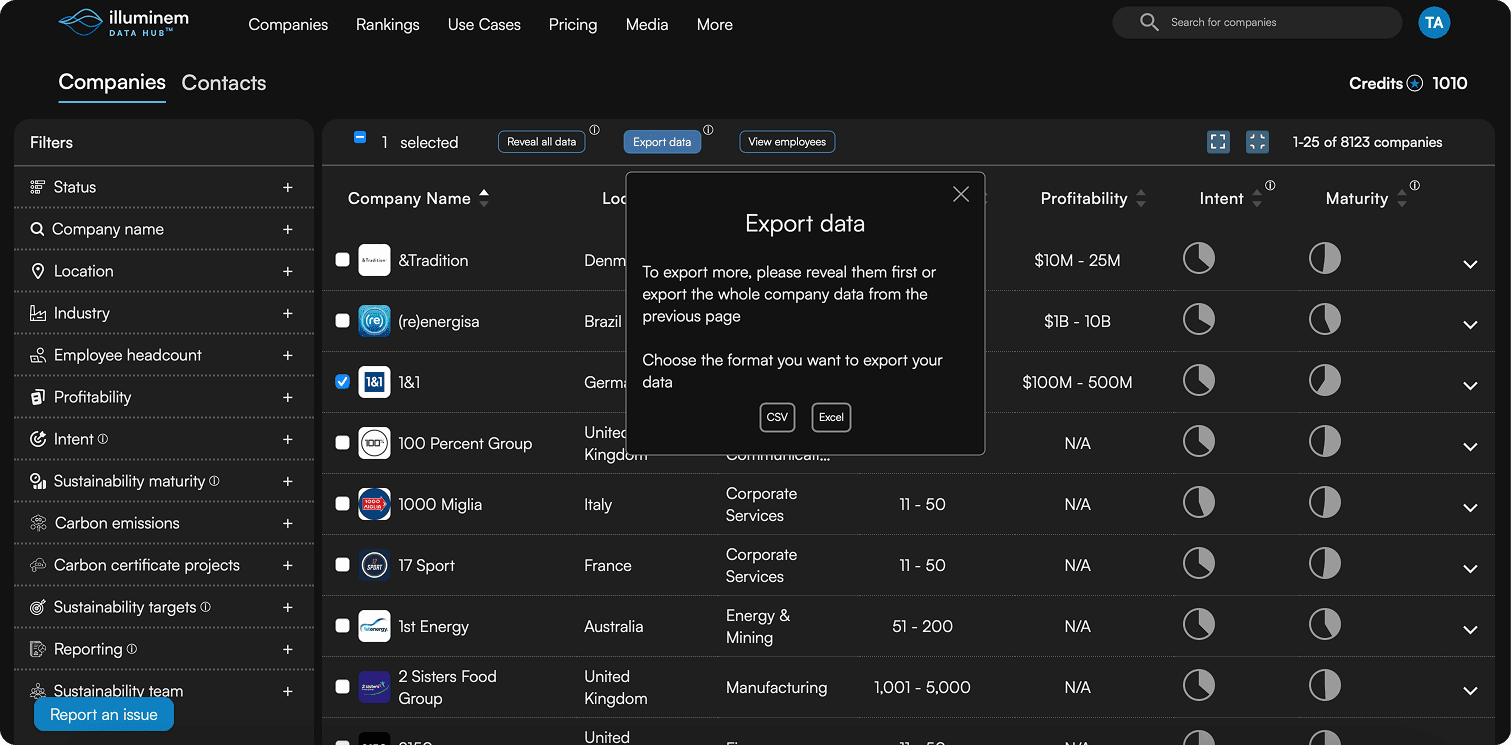Click the View employees button
Screen dimensions: 1511x745
click(x=787, y=142)
